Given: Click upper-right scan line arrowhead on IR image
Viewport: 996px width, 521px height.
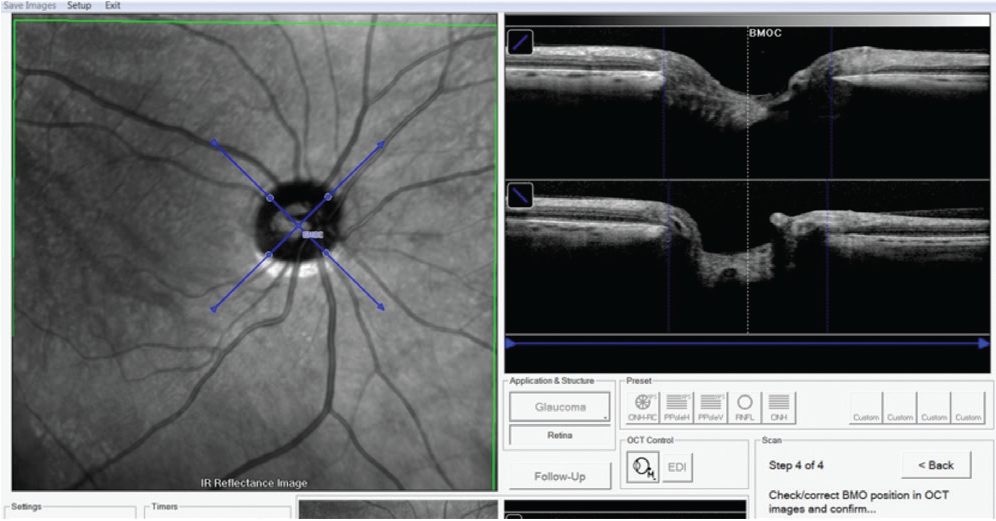Looking at the screenshot, I should [x=380, y=145].
